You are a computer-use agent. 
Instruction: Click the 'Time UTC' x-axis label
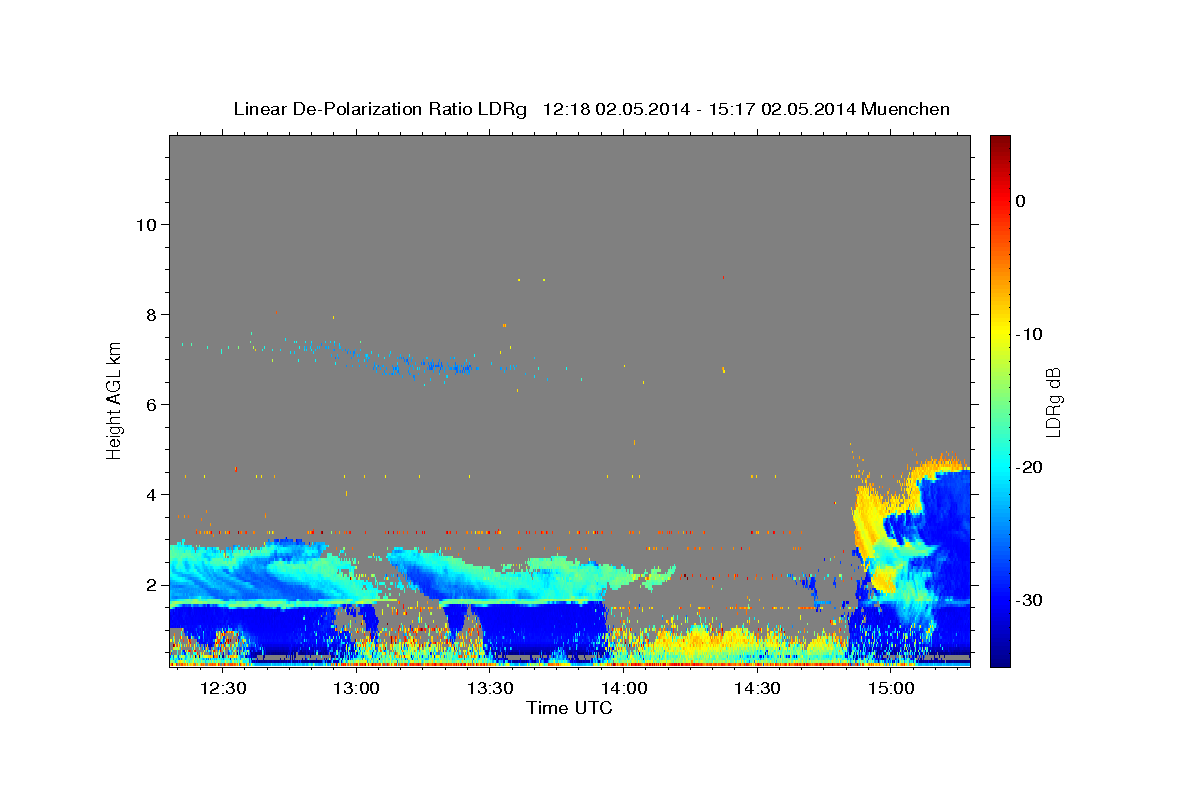coord(569,708)
